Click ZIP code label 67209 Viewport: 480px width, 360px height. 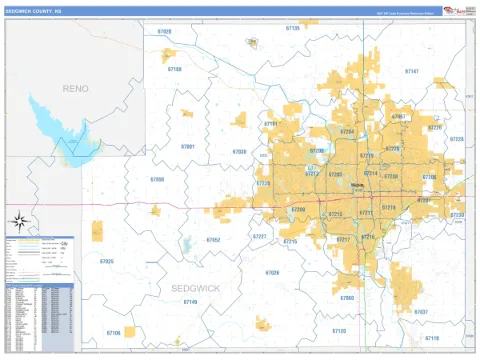[x=298, y=210]
